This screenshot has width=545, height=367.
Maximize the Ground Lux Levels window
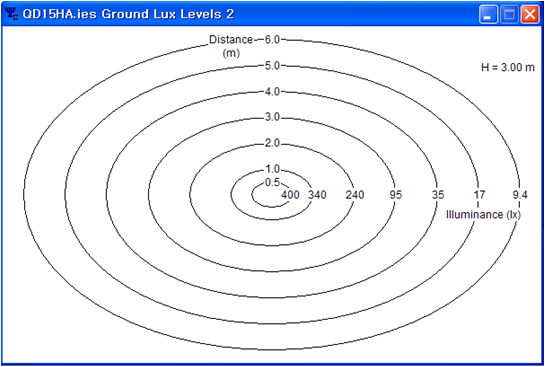[509, 15]
